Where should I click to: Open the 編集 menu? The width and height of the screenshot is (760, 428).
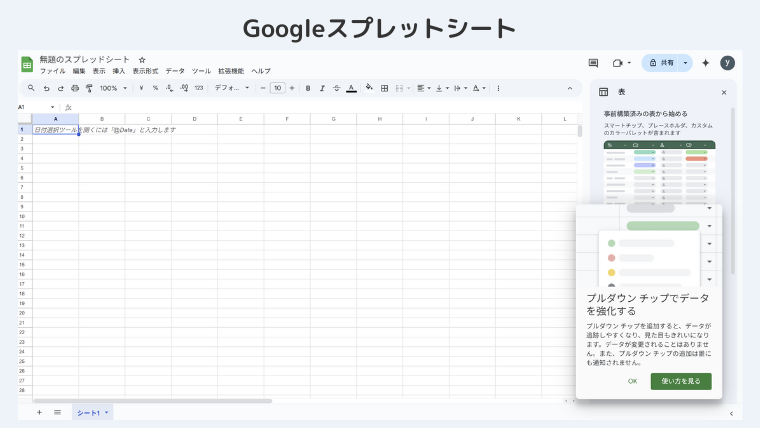pos(79,71)
